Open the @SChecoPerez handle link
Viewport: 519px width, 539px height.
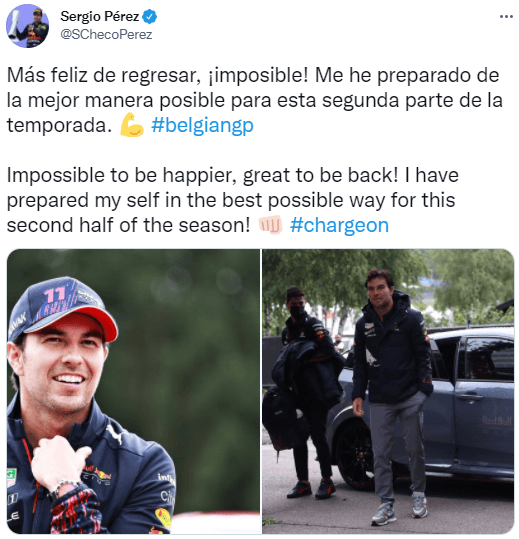click(x=106, y=35)
